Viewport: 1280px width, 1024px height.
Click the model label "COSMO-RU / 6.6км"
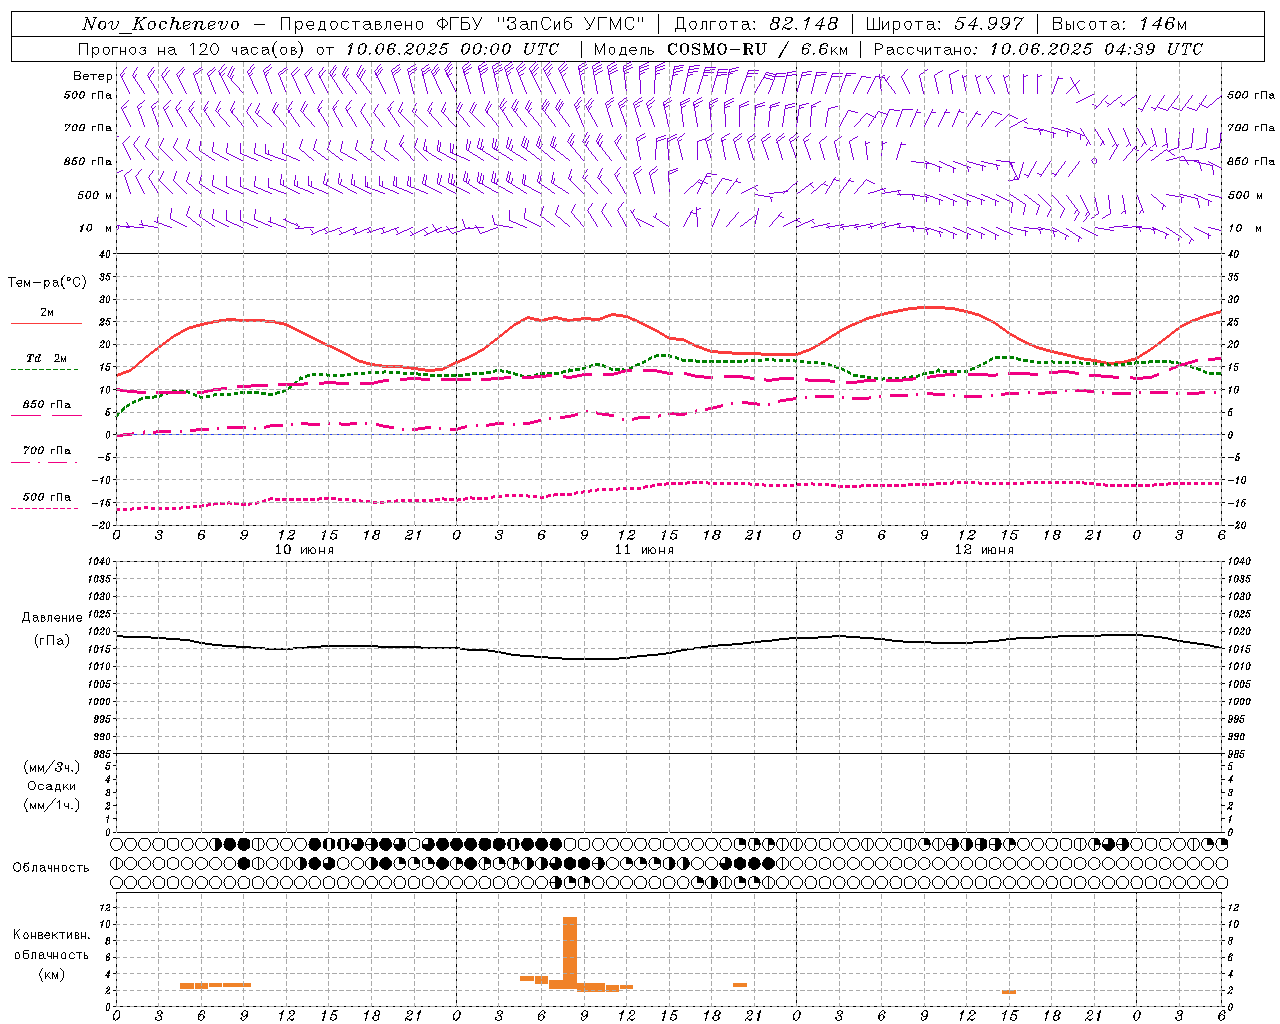pos(758,49)
